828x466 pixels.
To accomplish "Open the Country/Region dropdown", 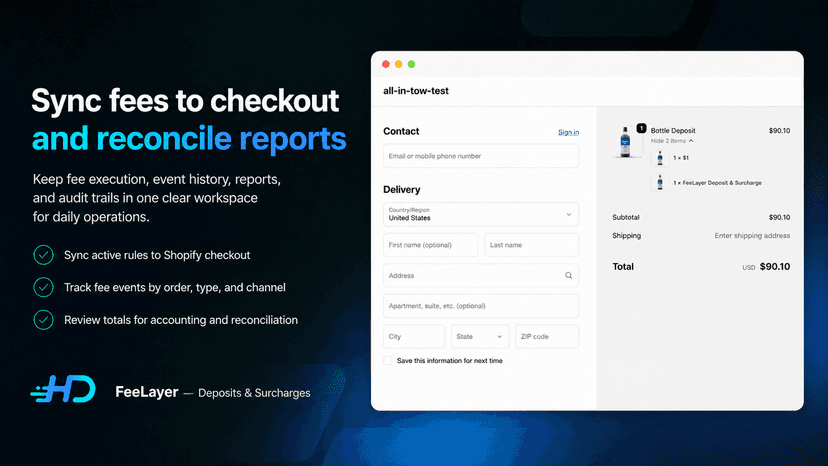I will click(481, 214).
